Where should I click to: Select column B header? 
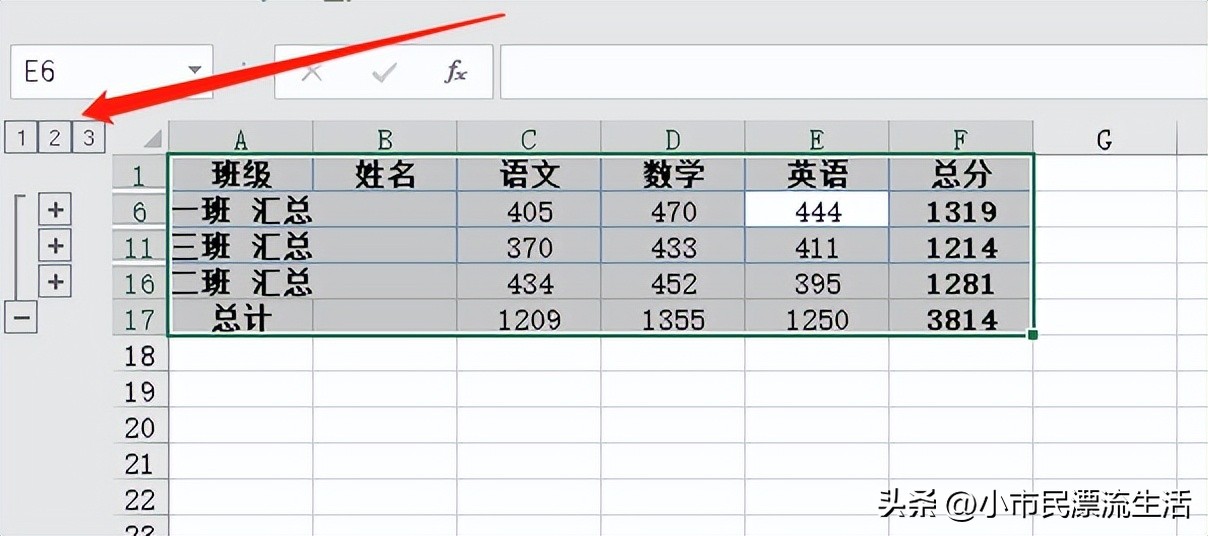coord(385,139)
